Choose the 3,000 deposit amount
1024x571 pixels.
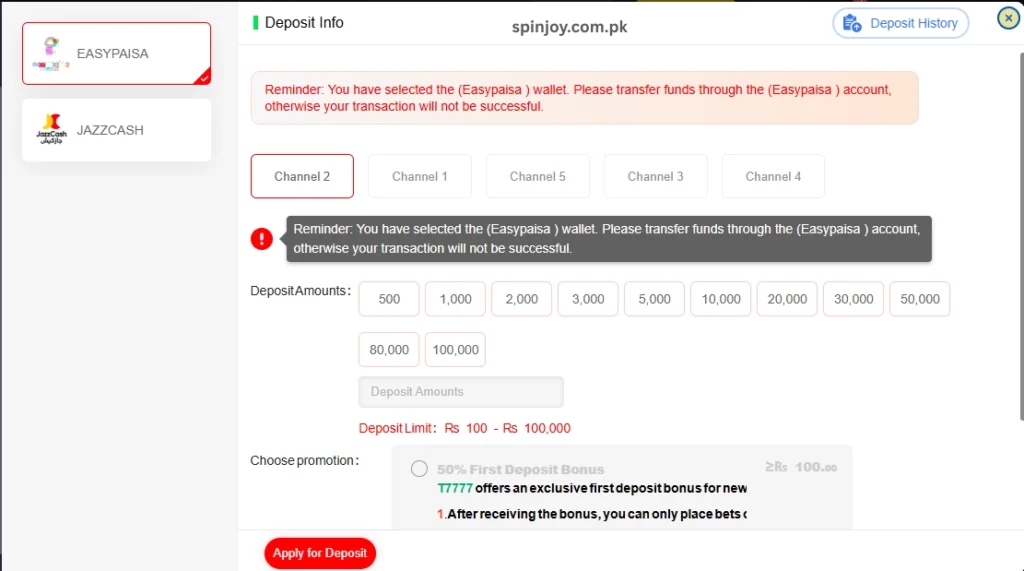pyautogui.click(x=588, y=299)
